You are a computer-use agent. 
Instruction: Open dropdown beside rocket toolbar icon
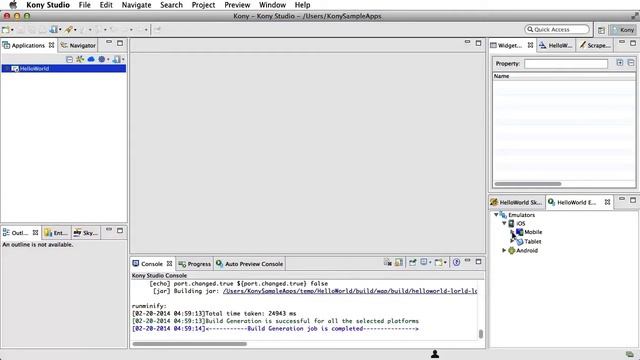click(x=75, y=30)
